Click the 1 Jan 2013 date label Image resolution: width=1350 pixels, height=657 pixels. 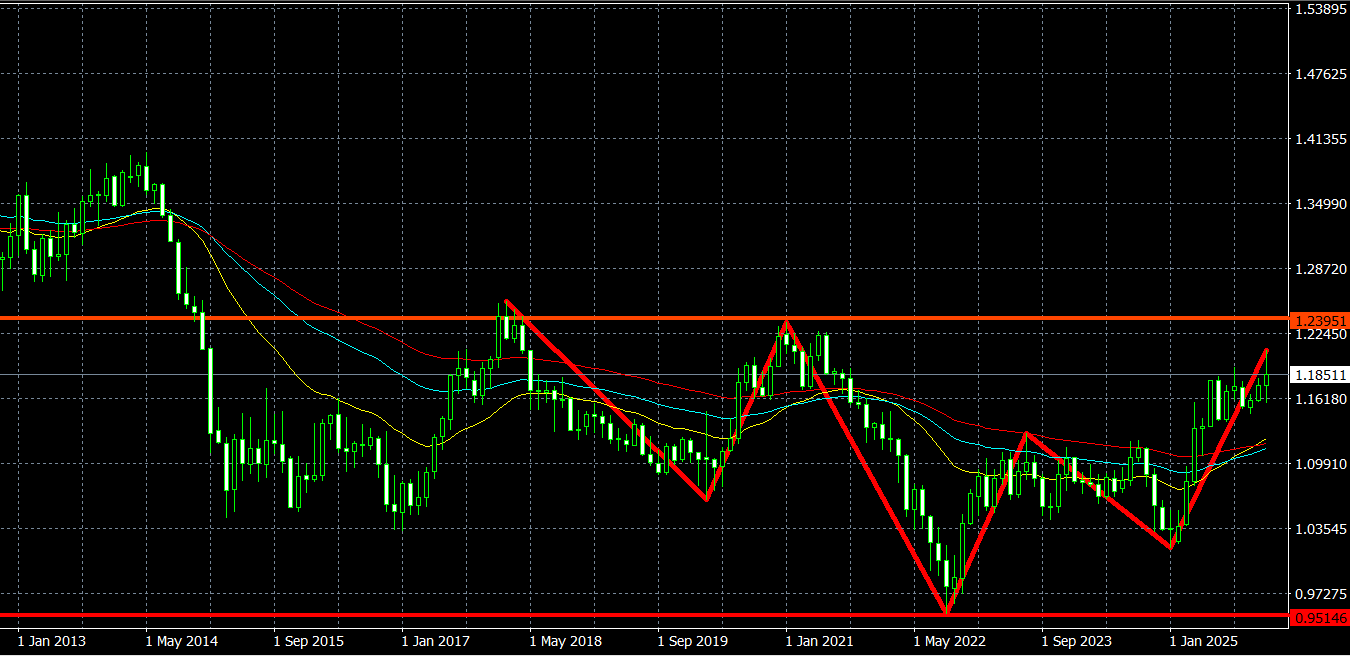[x=52, y=640]
